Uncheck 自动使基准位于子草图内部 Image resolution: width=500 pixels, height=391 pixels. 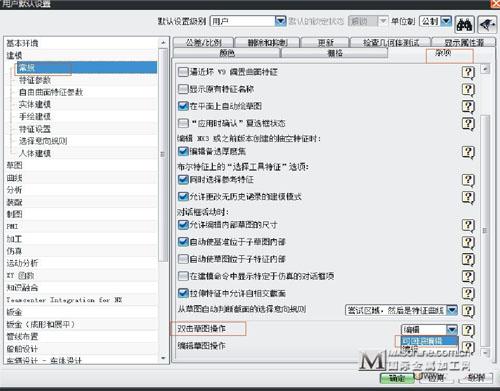click(183, 242)
